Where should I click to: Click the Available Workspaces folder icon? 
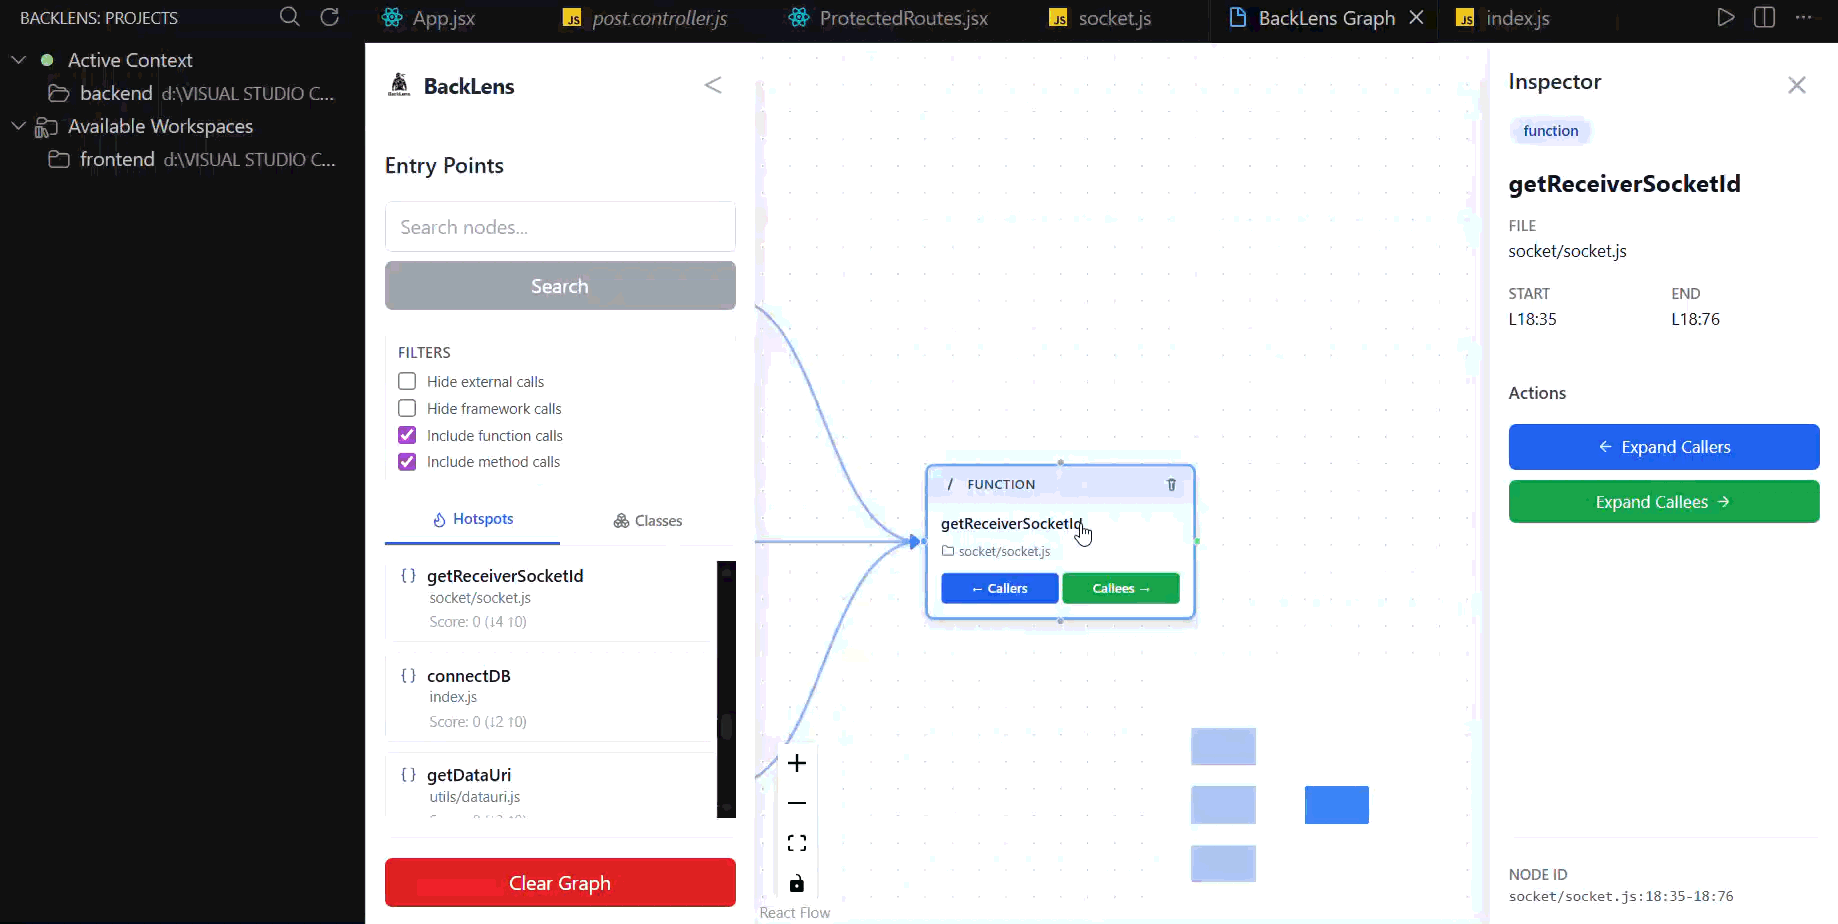click(46, 127)
